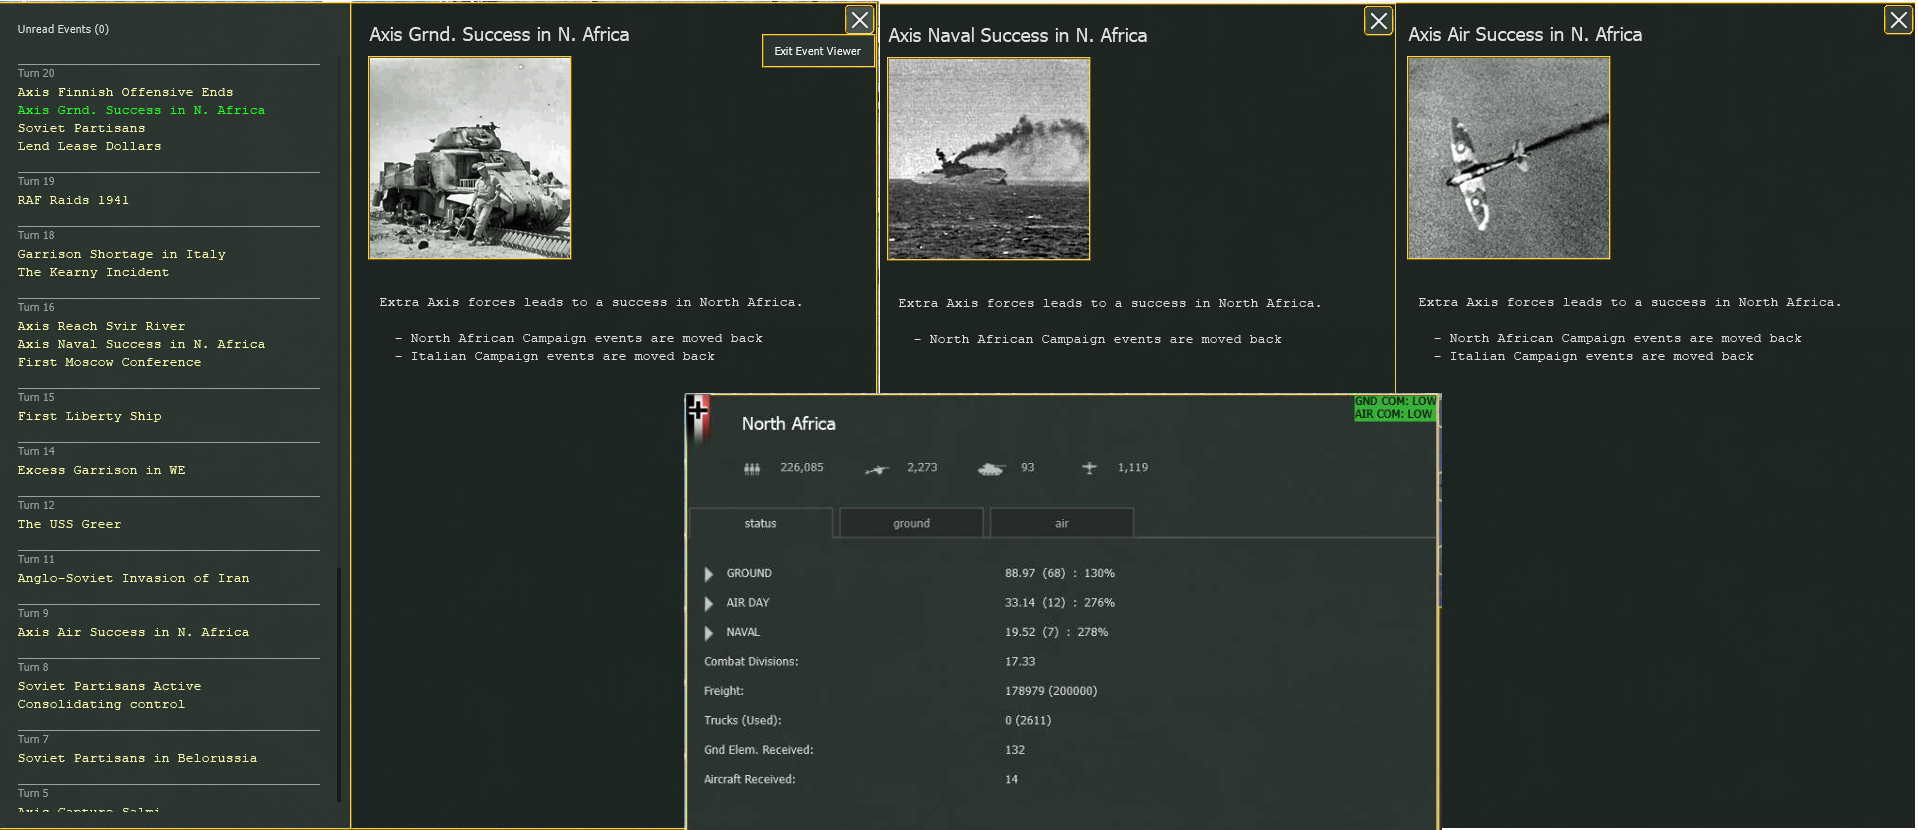Screen dimensions: 1918x830
Task: Switch to the status tab
Action: 760,523
